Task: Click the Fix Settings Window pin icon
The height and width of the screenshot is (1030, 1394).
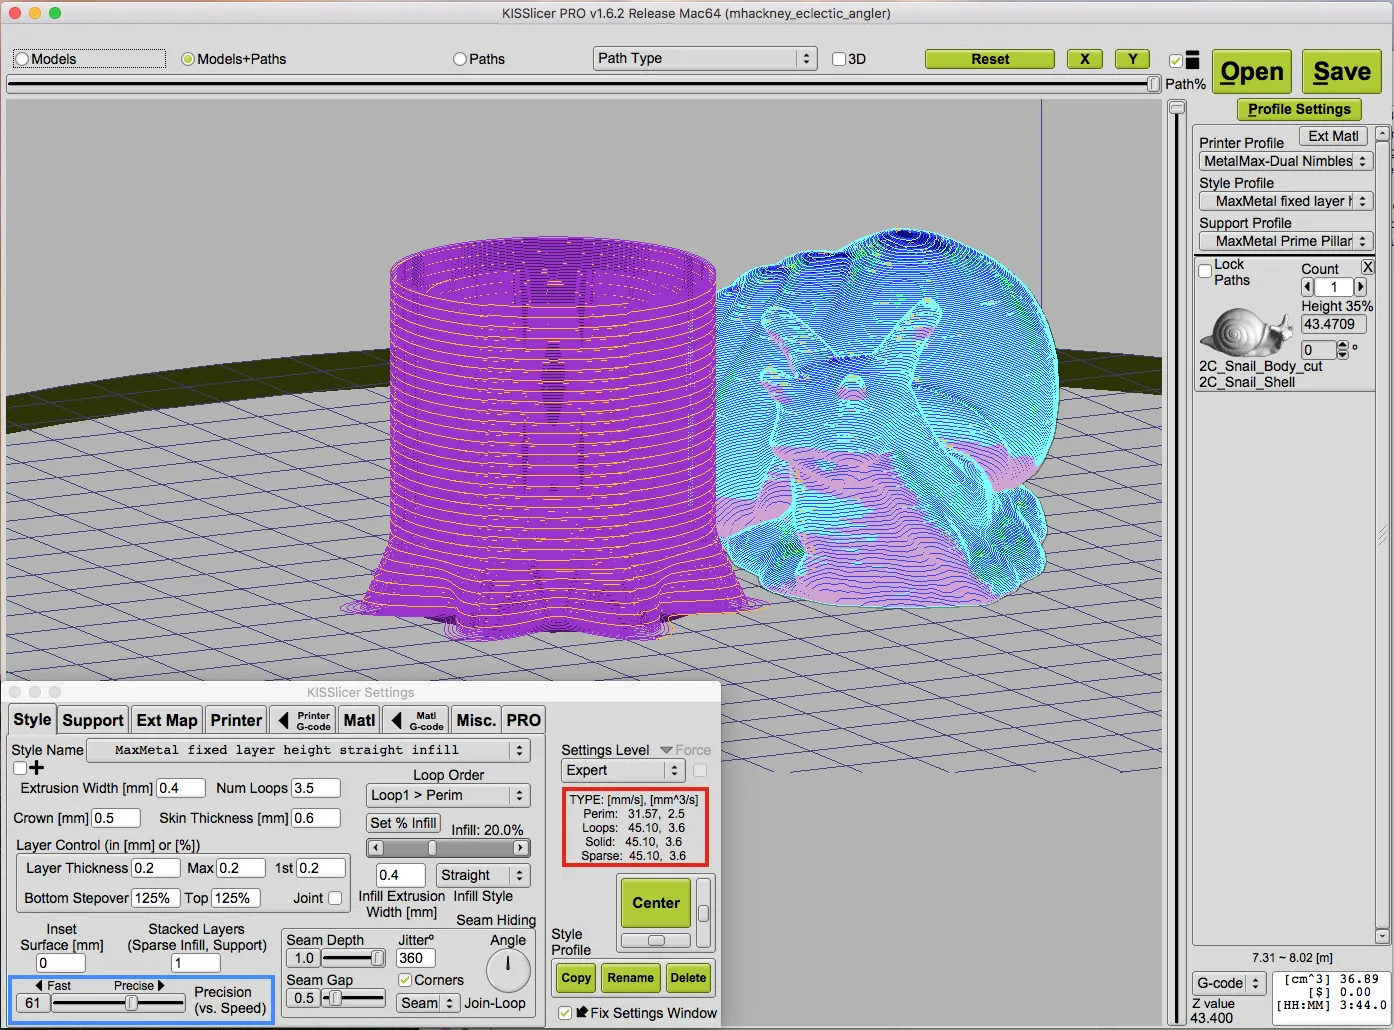Action: click(x=581, y=1012)
